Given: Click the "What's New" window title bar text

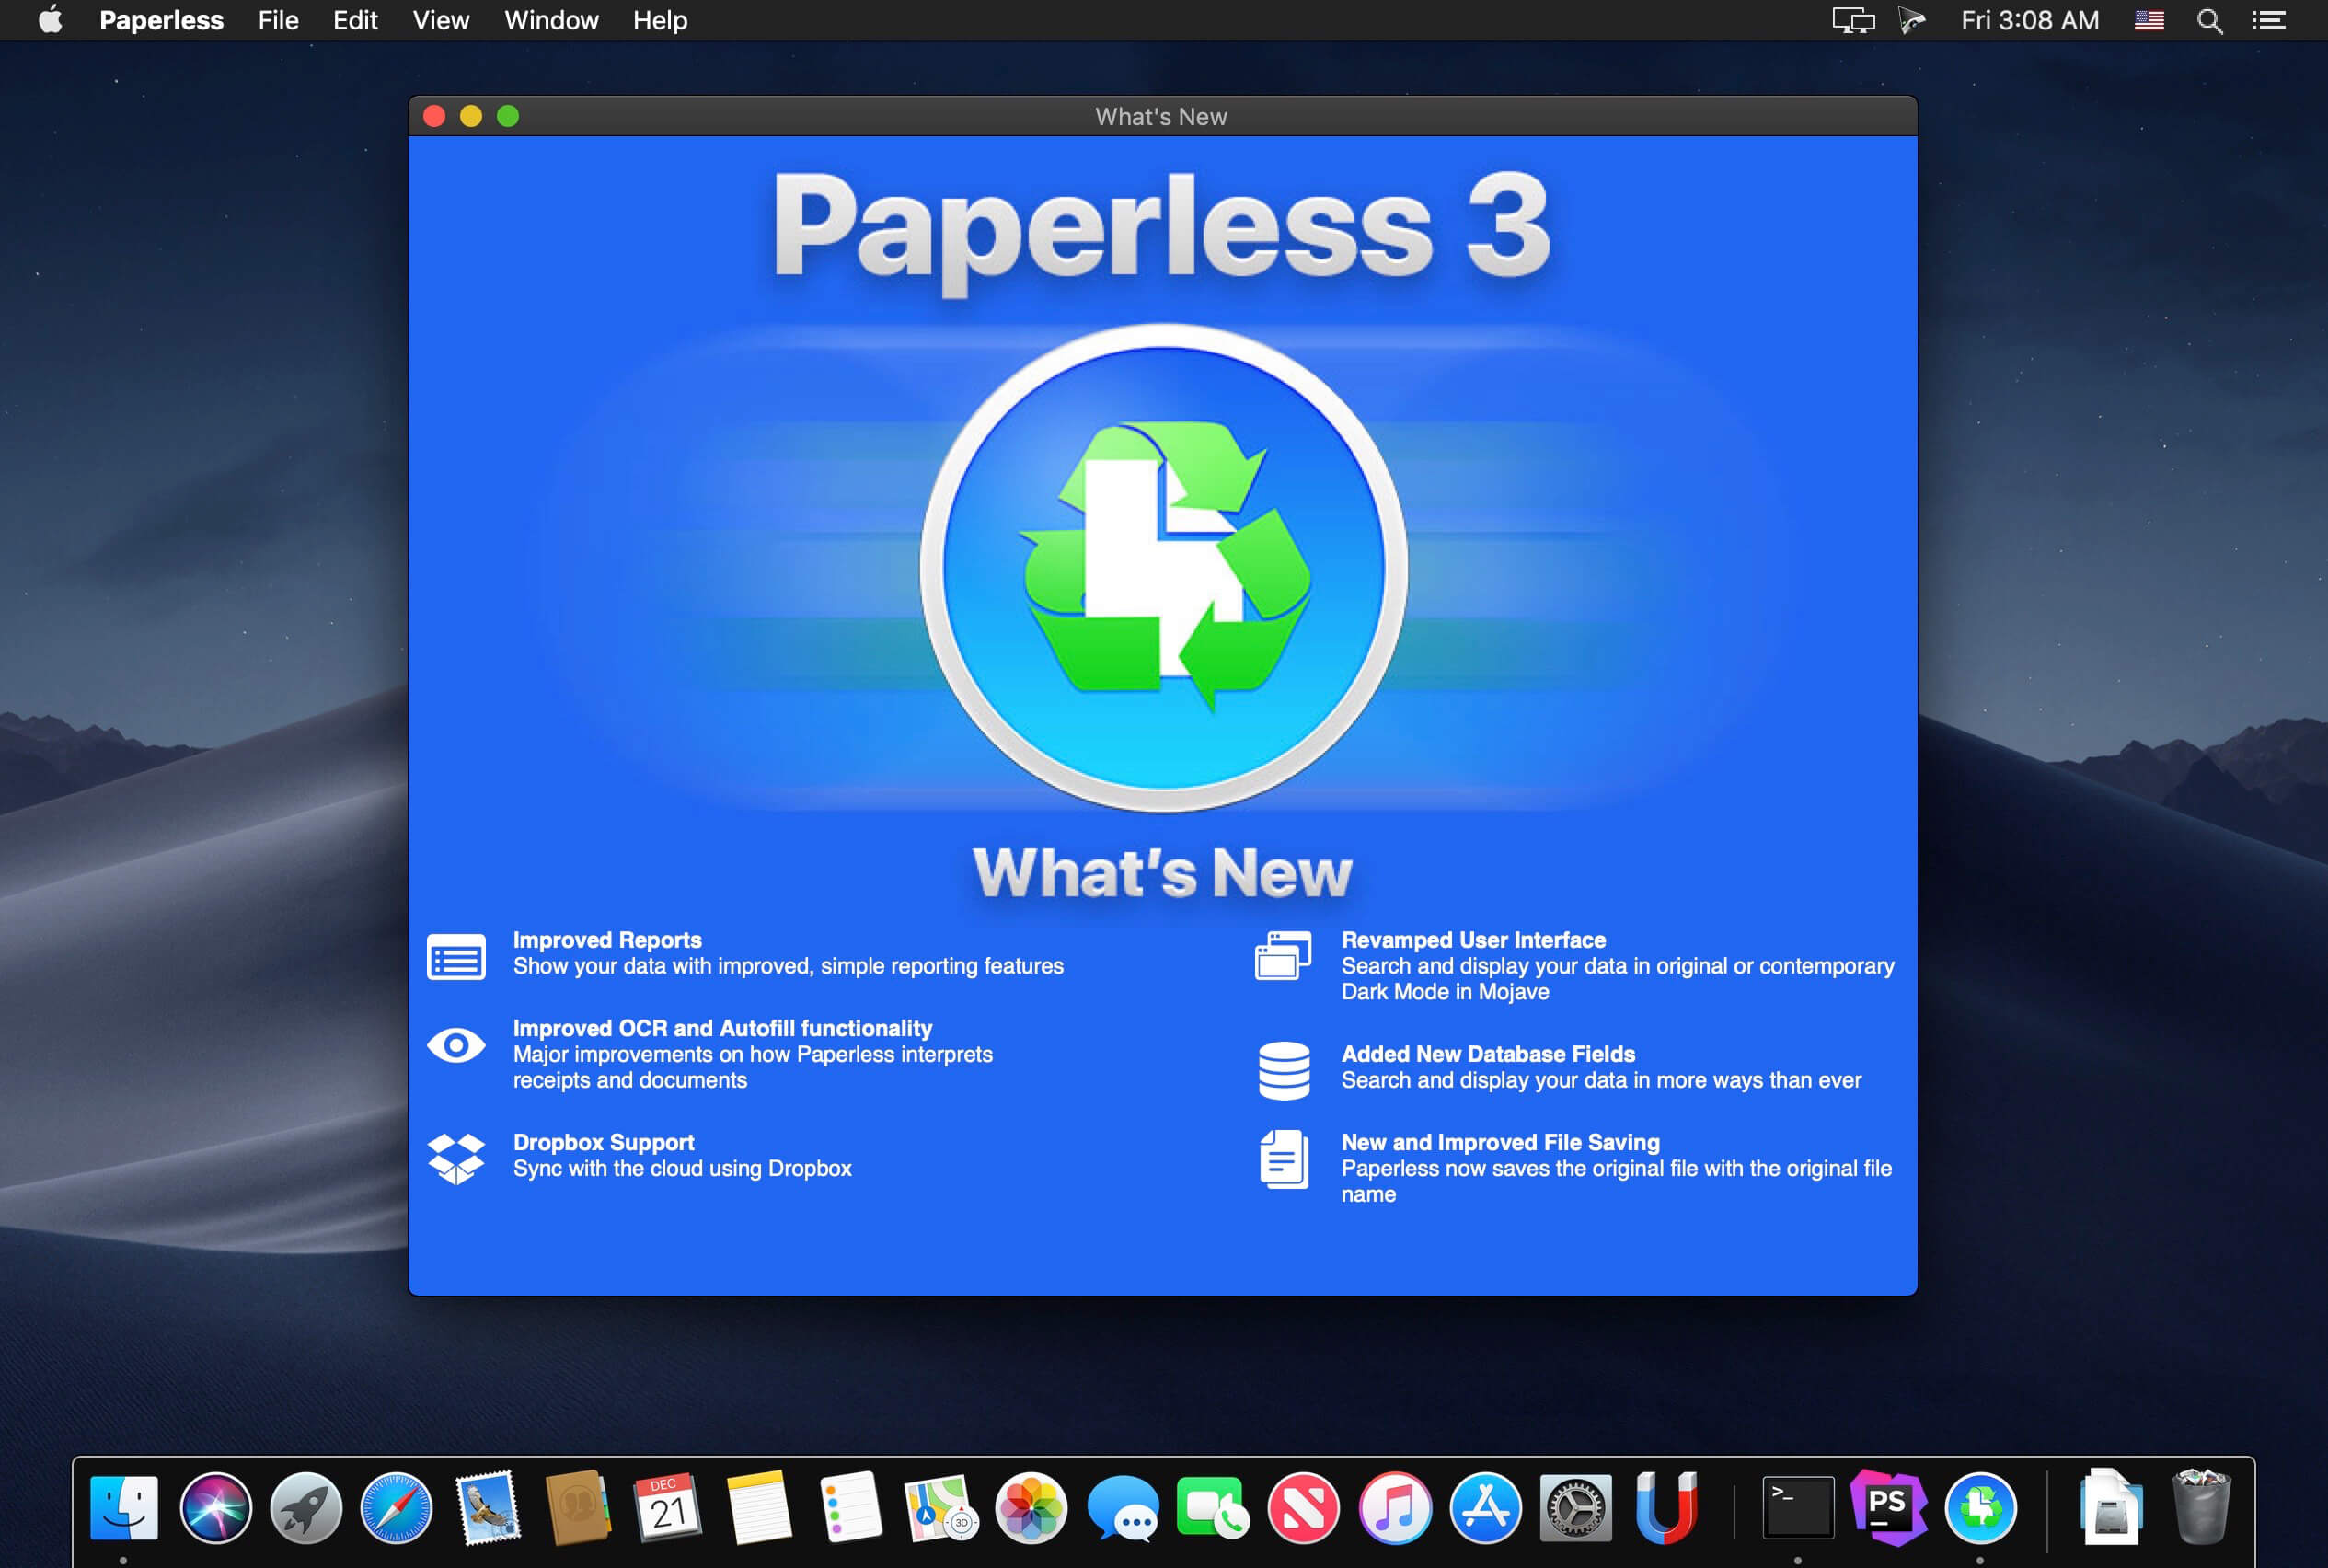Looking at the screenshot, I should point(1161,116).
